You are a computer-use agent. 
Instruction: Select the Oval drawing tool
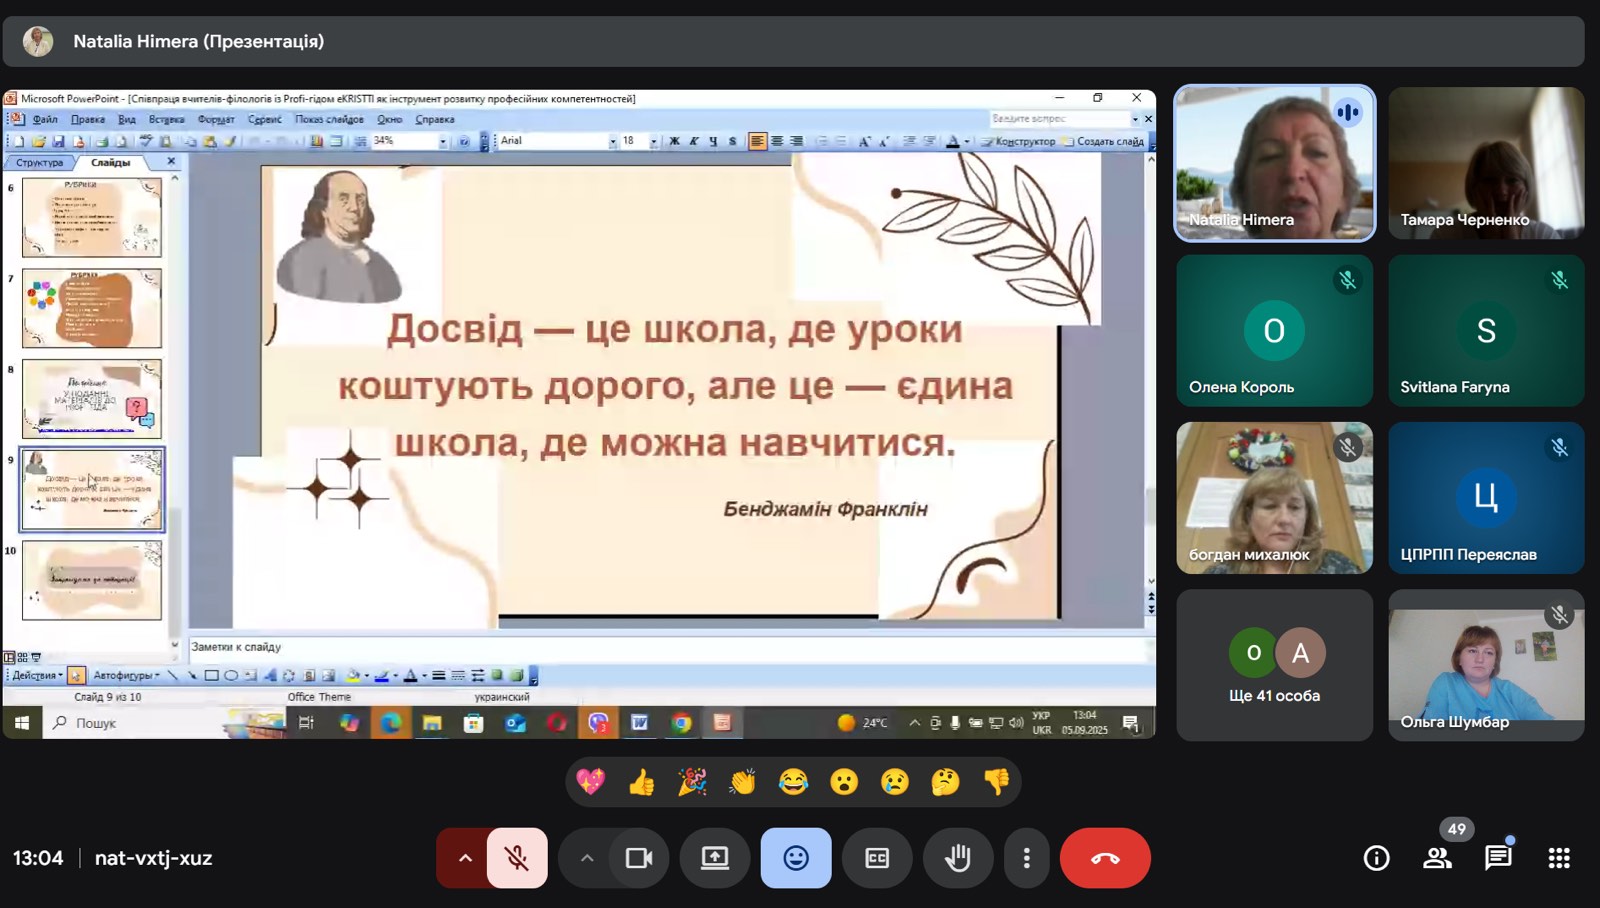231,676
